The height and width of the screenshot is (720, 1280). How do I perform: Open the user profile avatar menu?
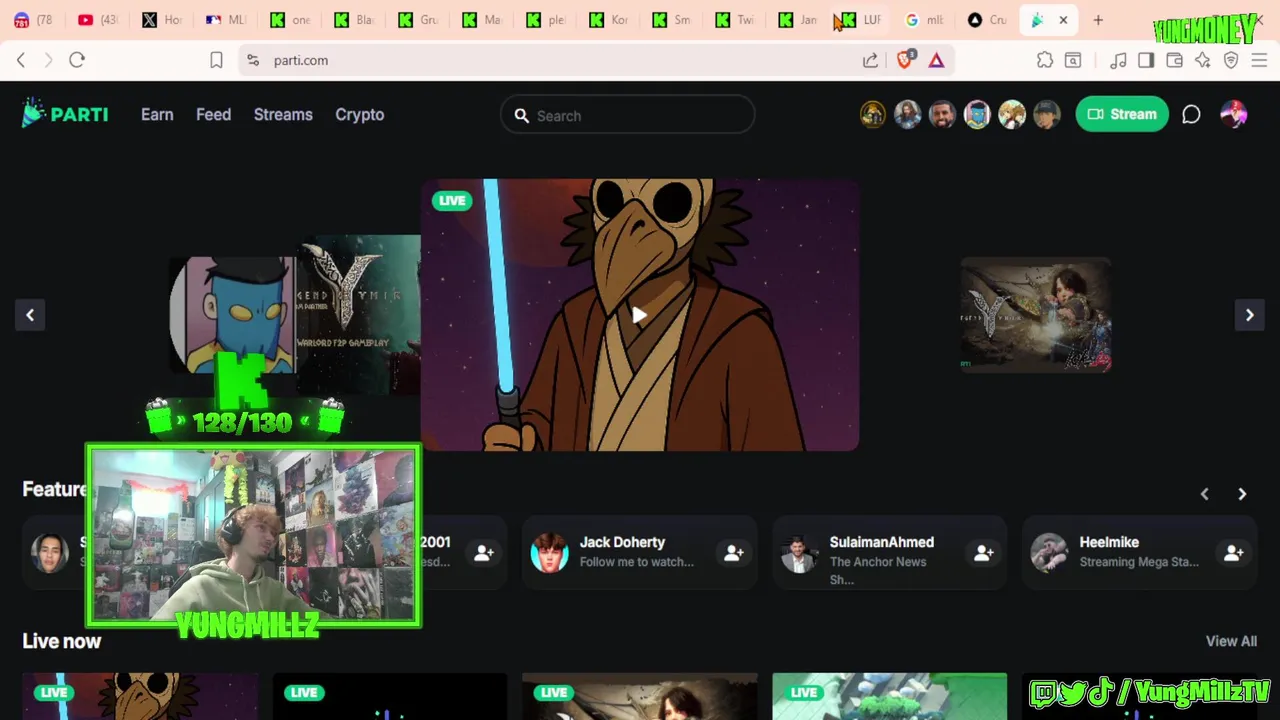(1234, 114)
